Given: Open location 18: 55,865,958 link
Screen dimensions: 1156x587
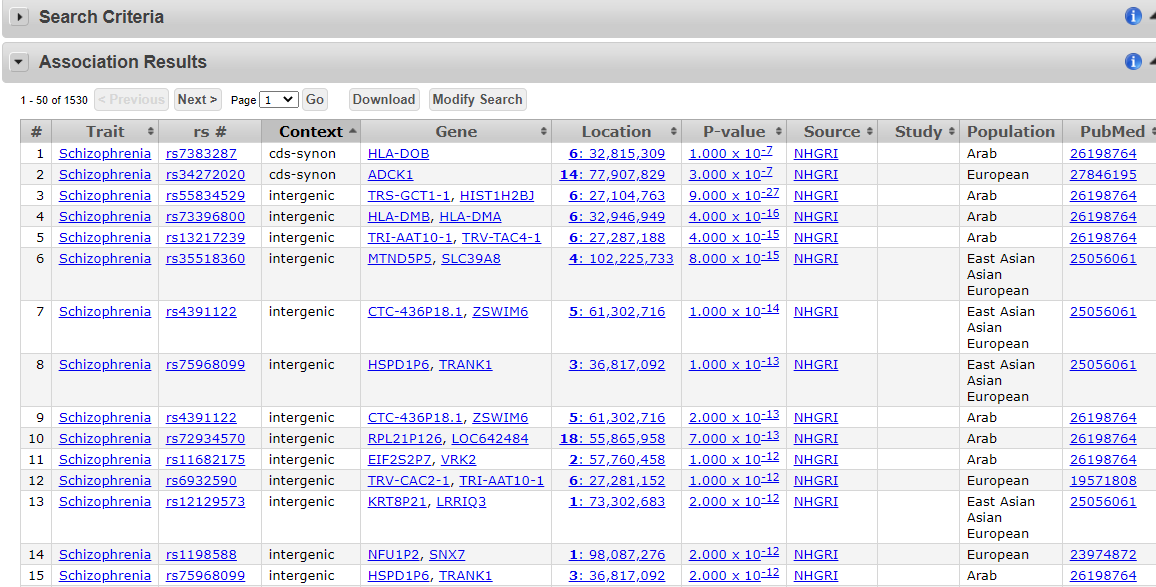Looking at the screenshot, I should tap(613, 438).
